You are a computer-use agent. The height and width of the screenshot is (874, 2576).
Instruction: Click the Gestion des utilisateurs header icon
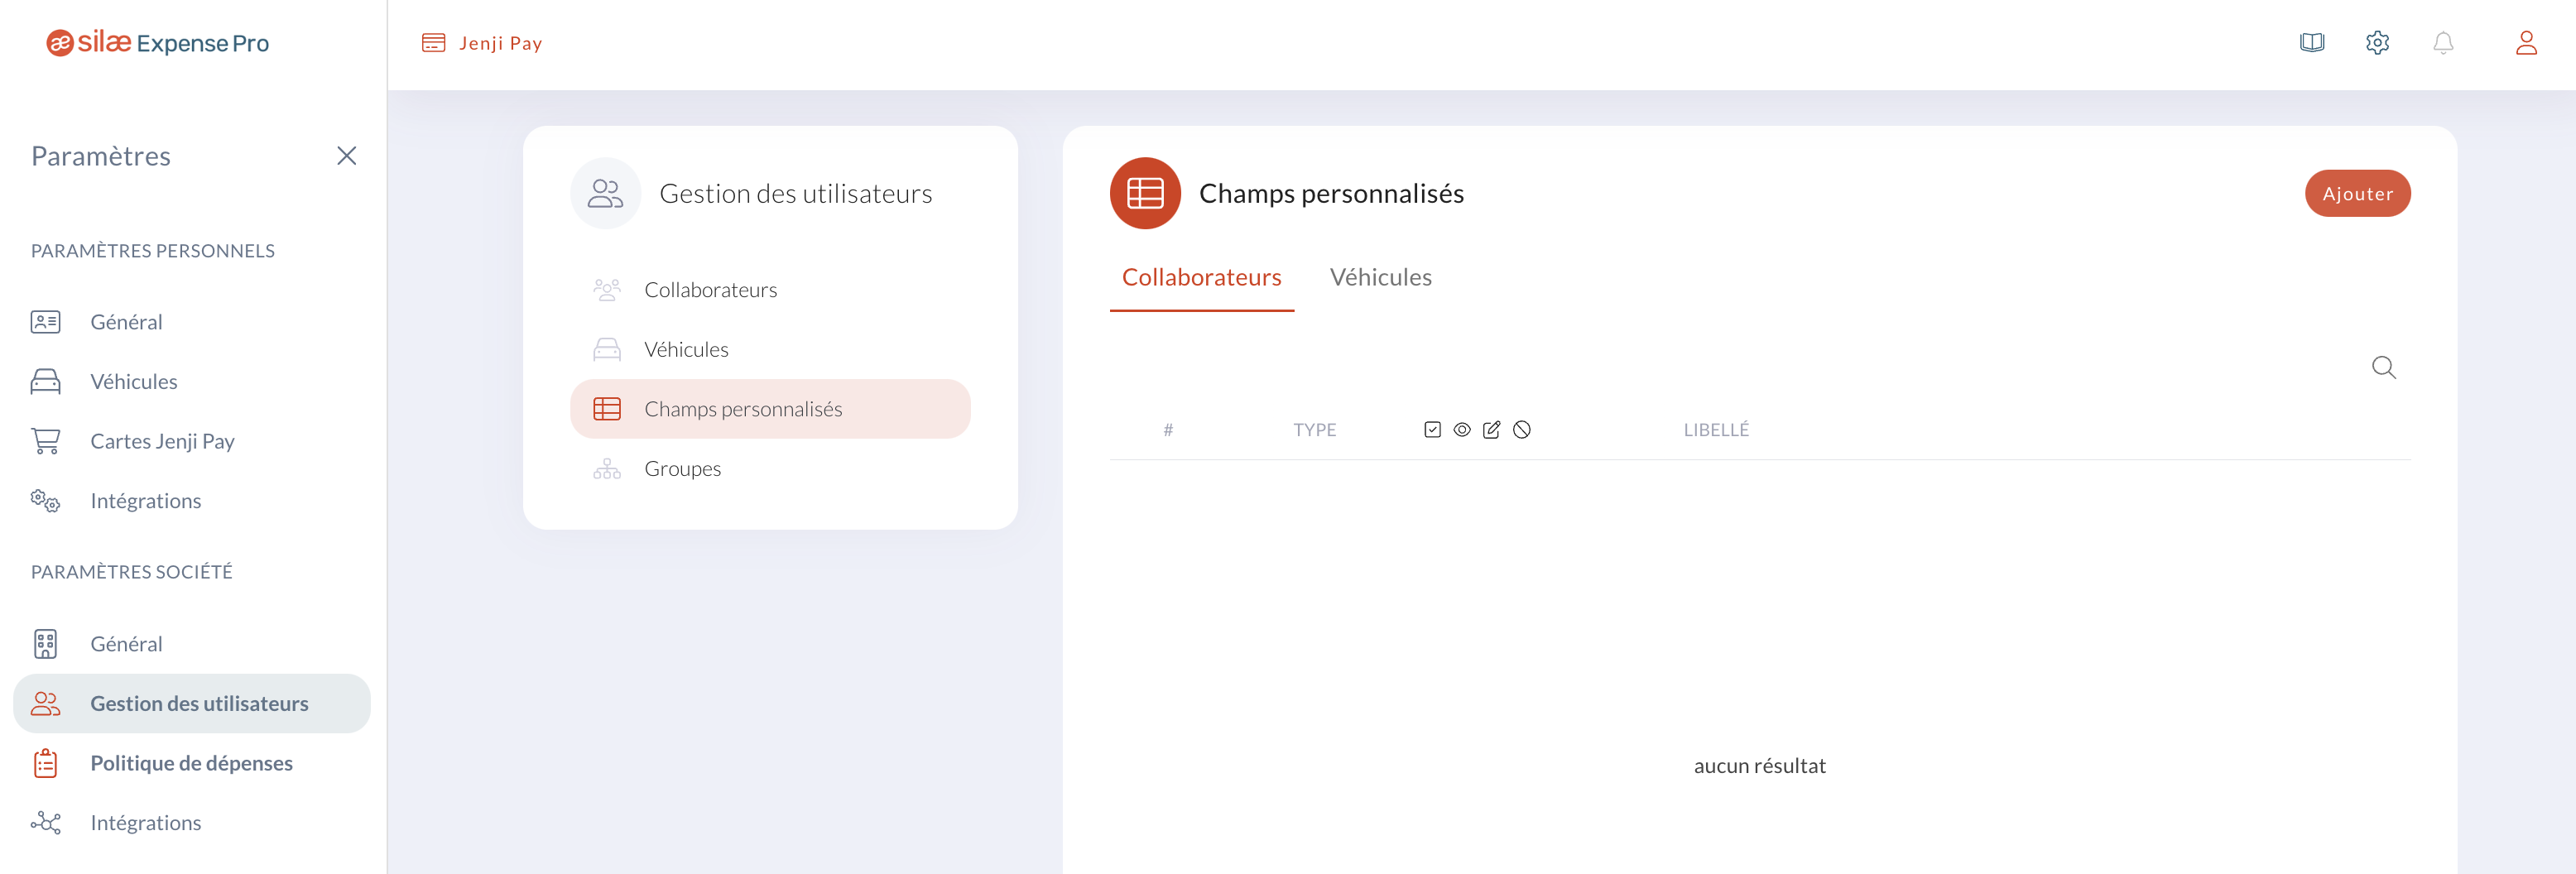coord(605,193)
